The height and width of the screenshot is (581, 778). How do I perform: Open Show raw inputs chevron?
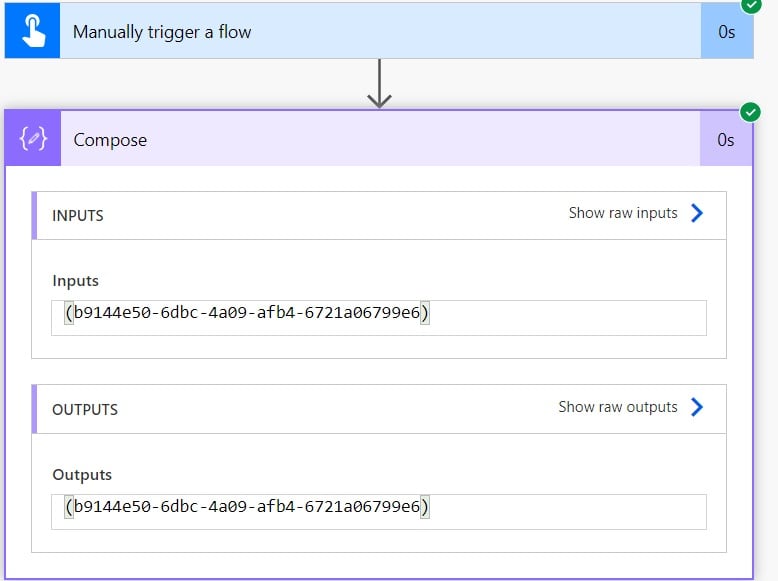[697, 213]
